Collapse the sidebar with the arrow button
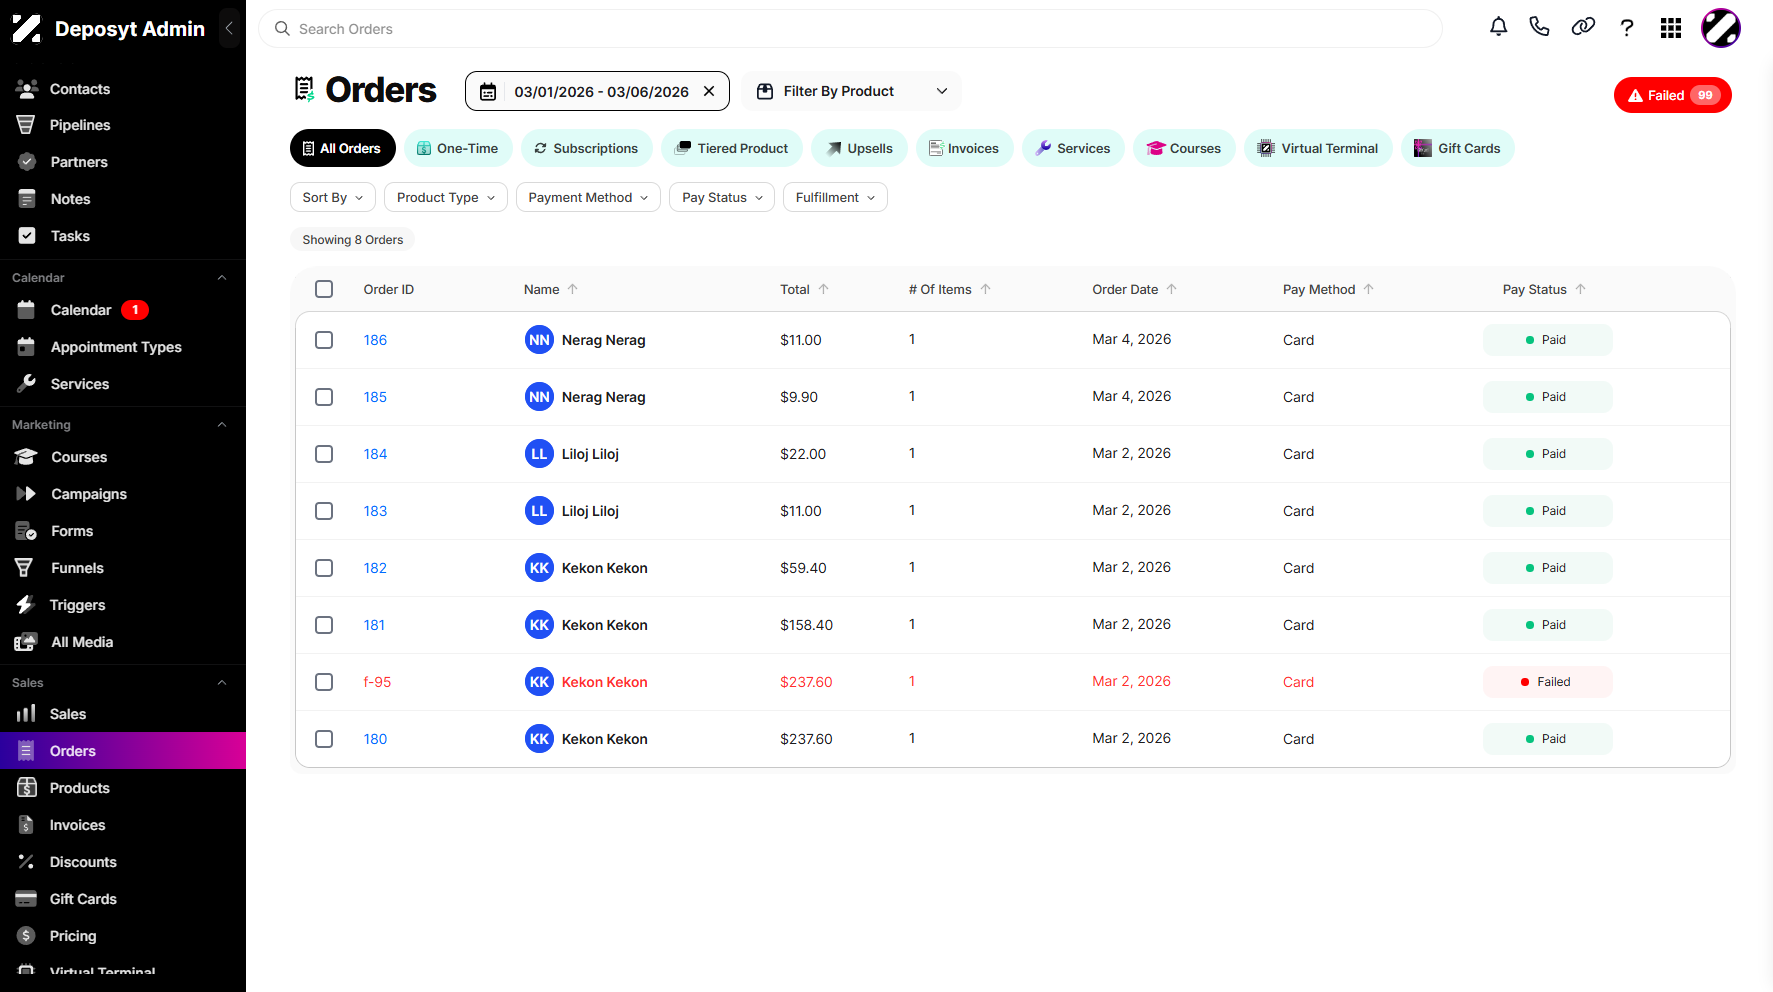Image resolution: width=1773 pixels, height=992 pixels. 229,29
